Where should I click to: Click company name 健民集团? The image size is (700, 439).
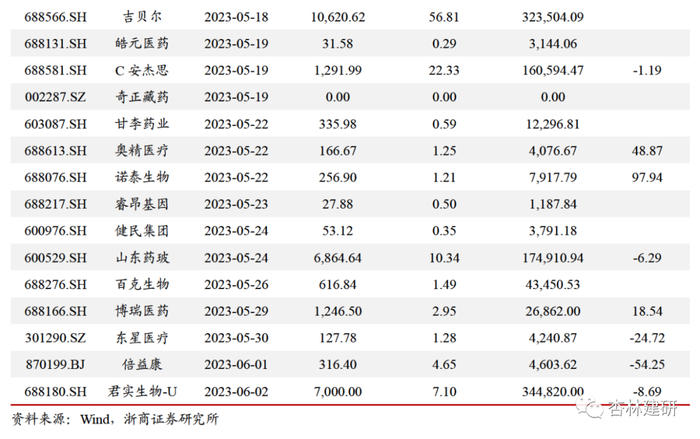coord(142,231)
